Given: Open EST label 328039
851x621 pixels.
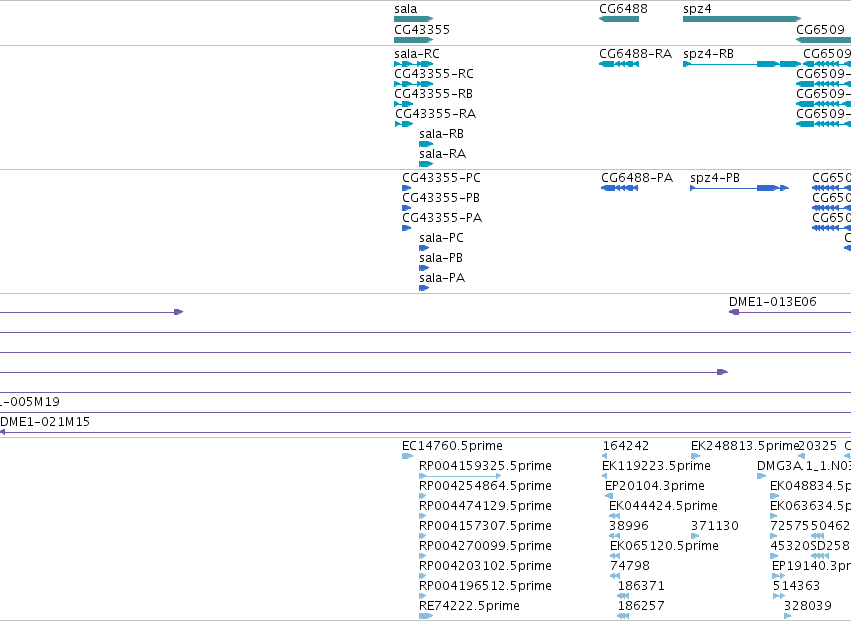Looking at the screenshot, I should 808,606.
